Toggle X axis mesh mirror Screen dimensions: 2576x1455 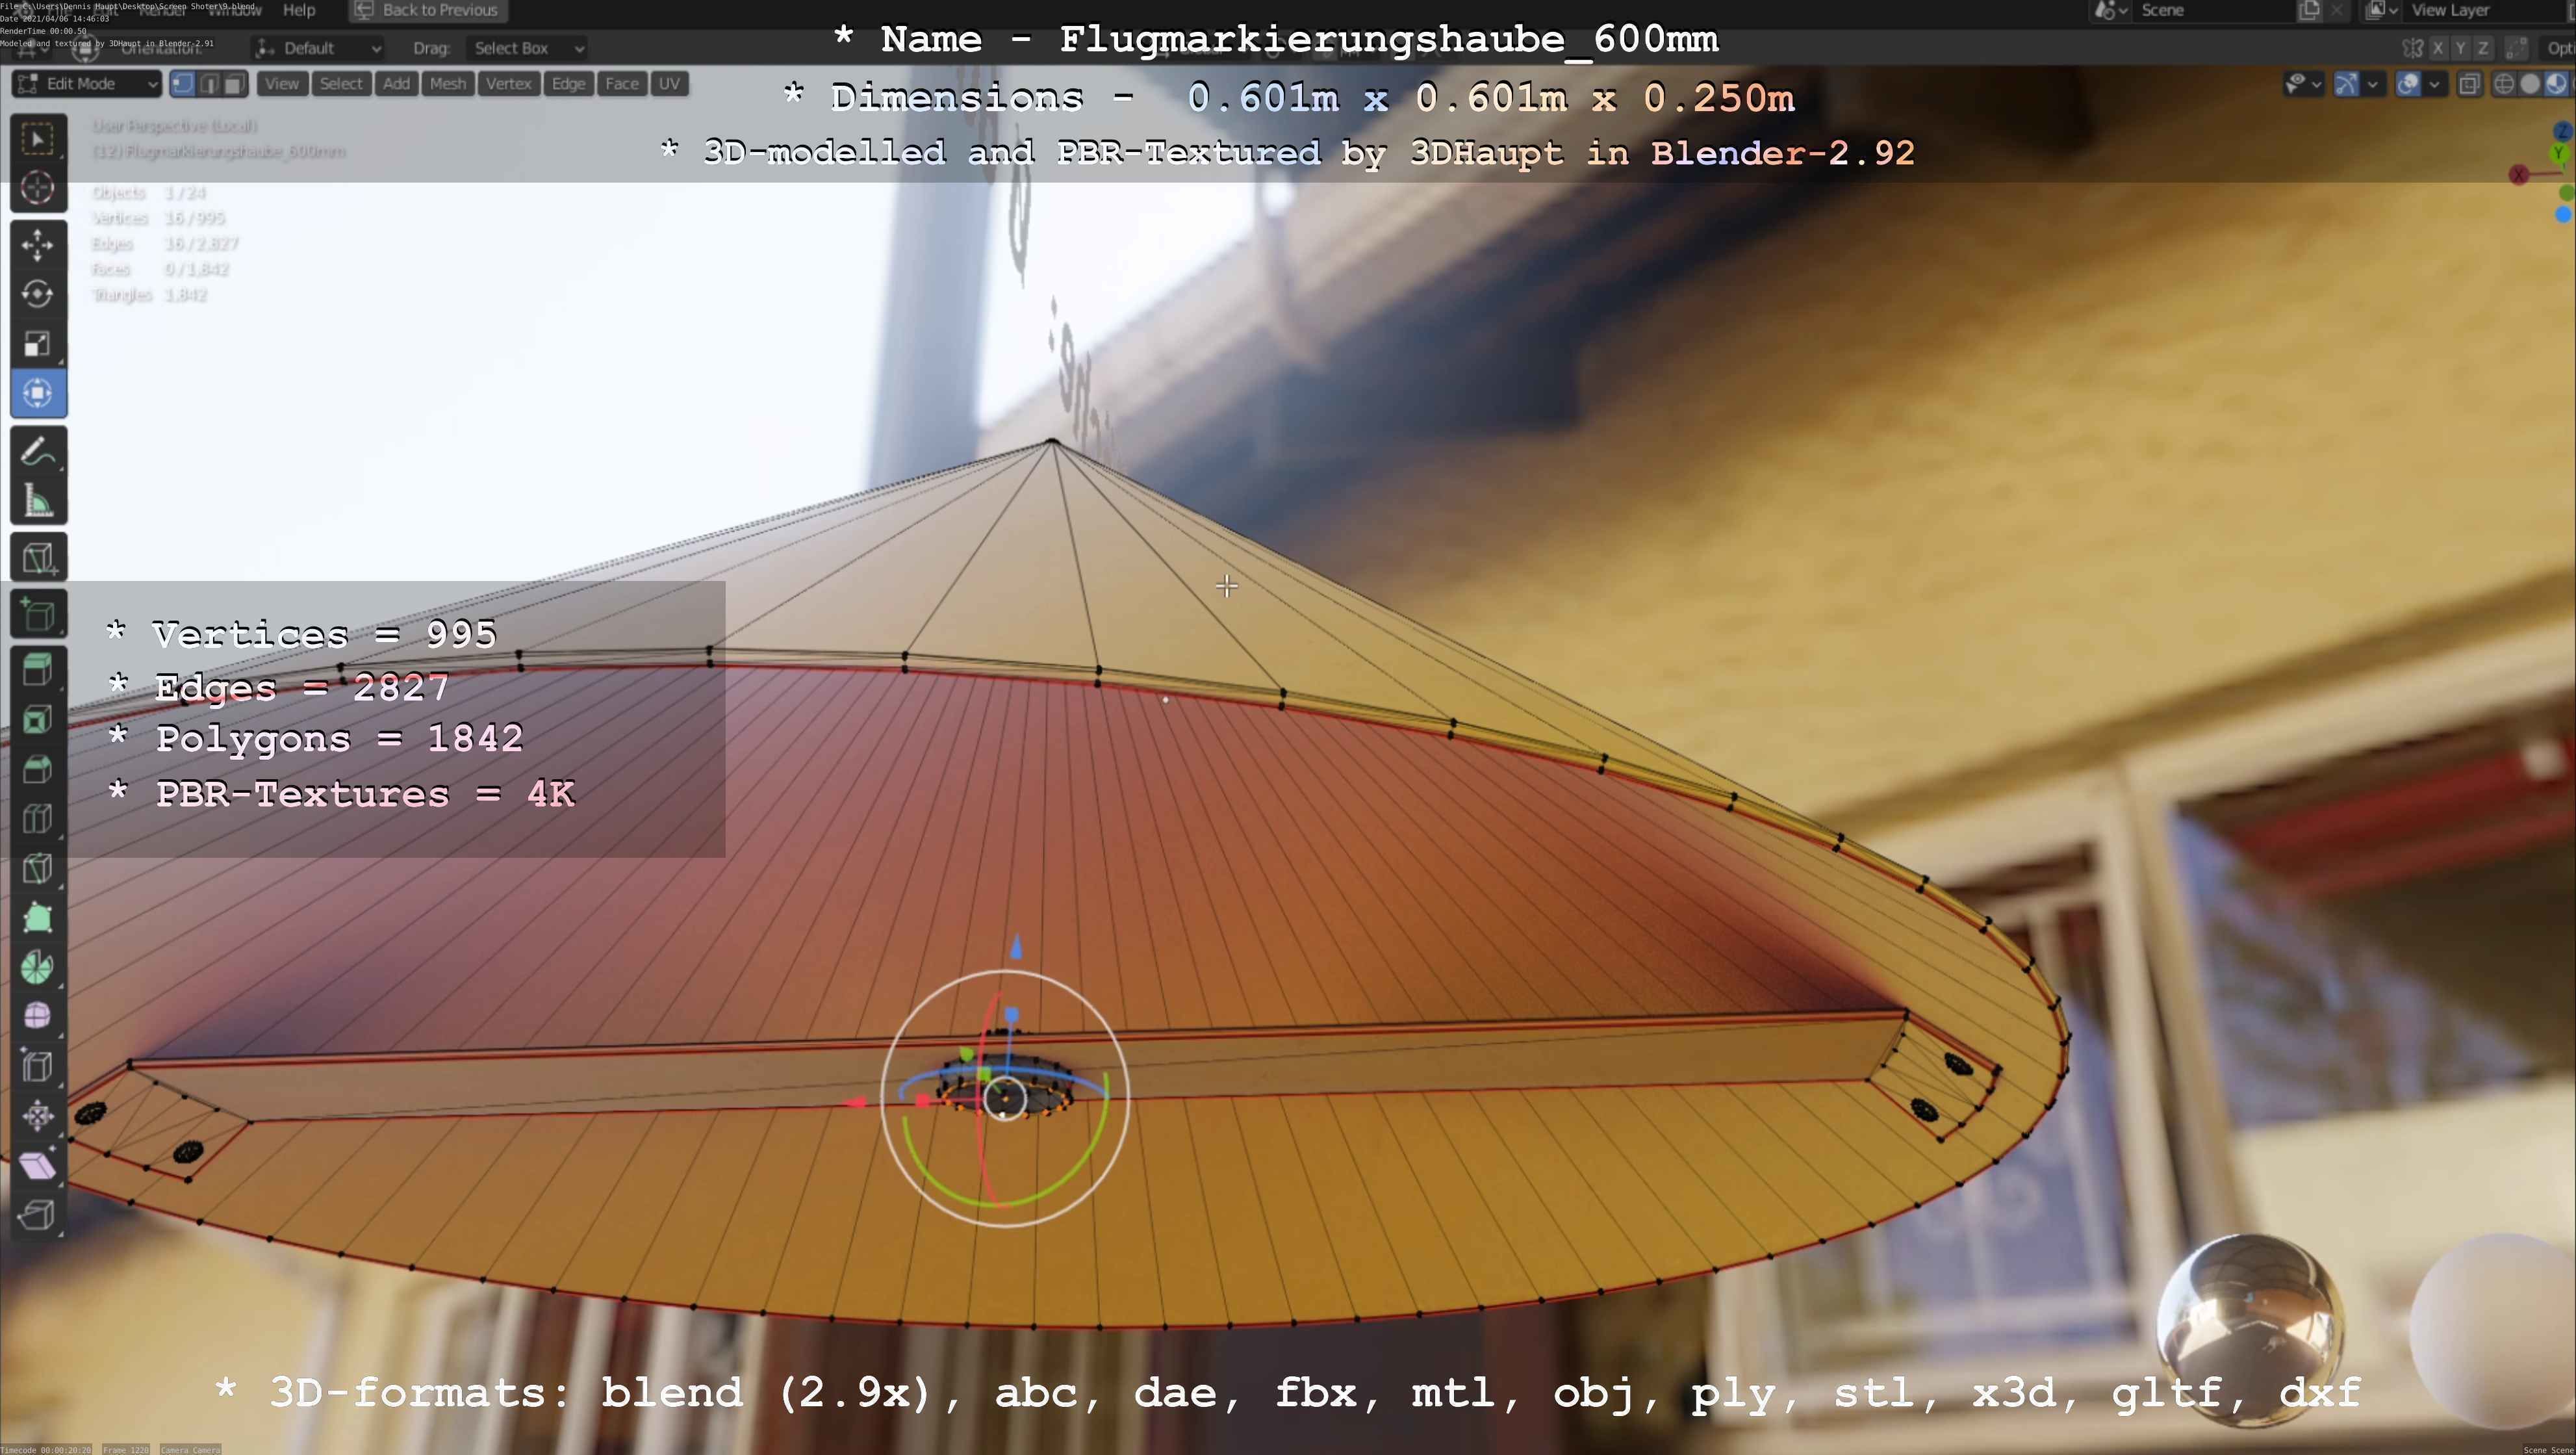(2438, 48)
